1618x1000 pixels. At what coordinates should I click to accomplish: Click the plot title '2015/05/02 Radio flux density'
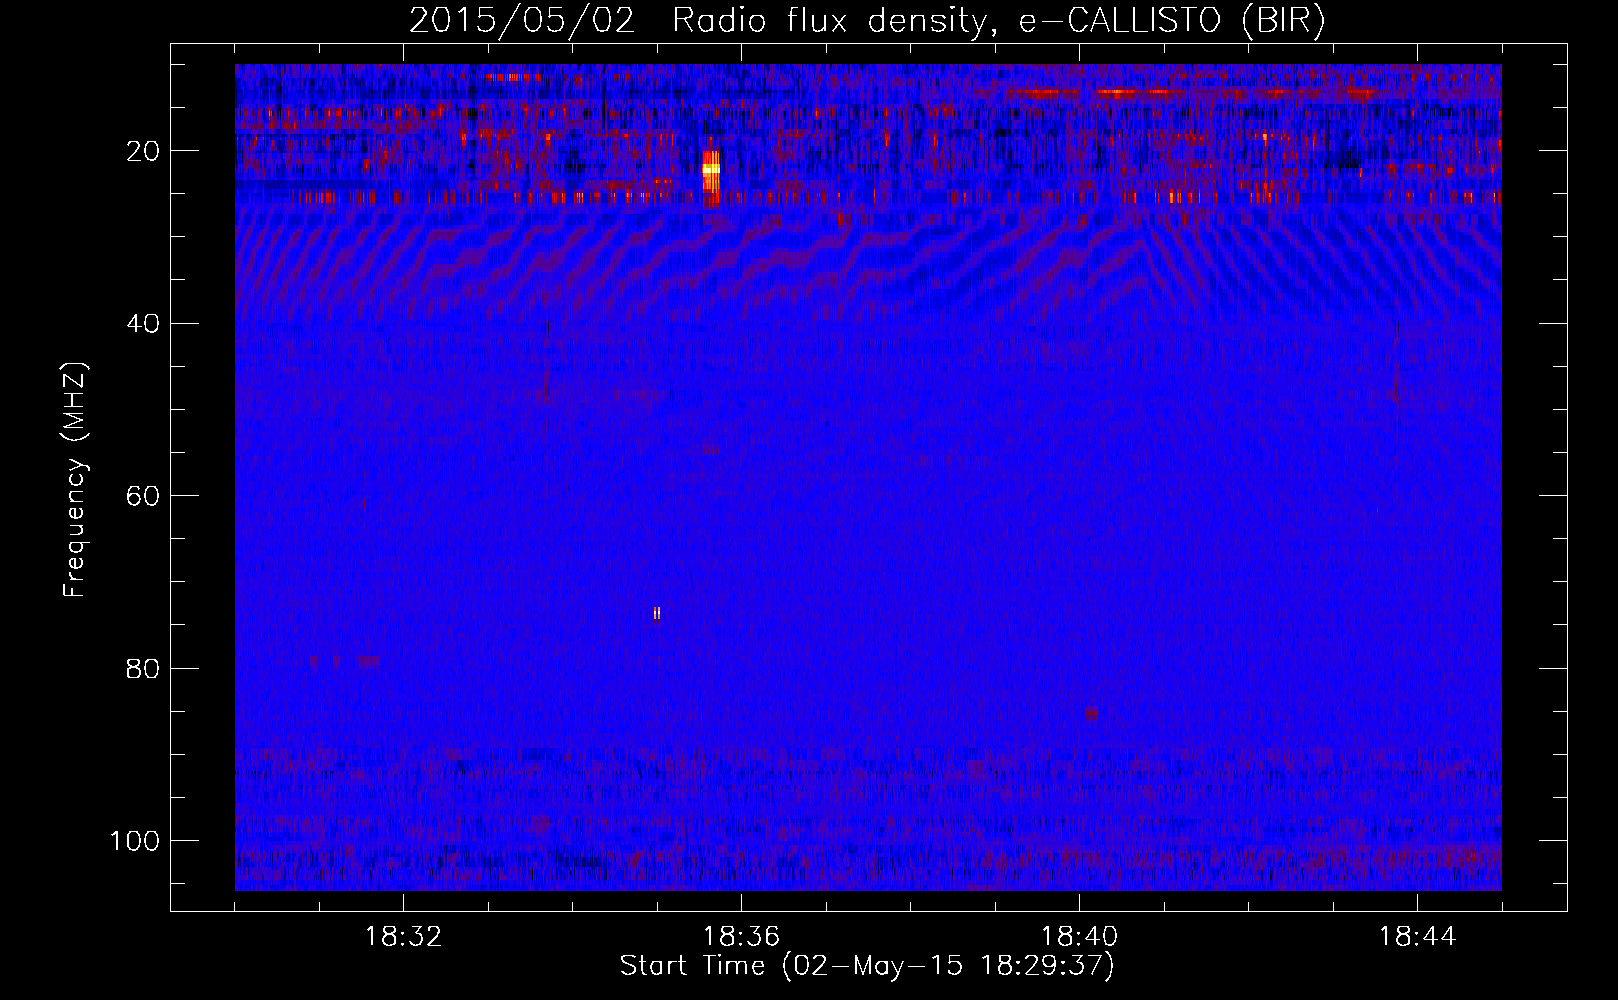(696, 22)
